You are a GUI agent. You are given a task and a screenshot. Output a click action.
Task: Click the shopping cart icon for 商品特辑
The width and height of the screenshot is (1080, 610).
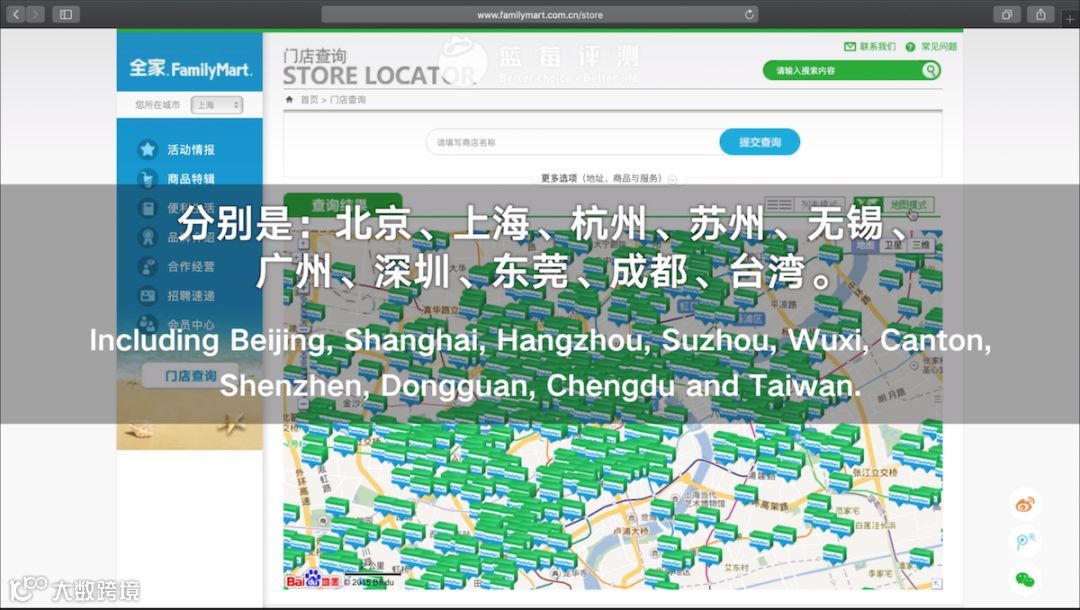click(x=147, y=178)
